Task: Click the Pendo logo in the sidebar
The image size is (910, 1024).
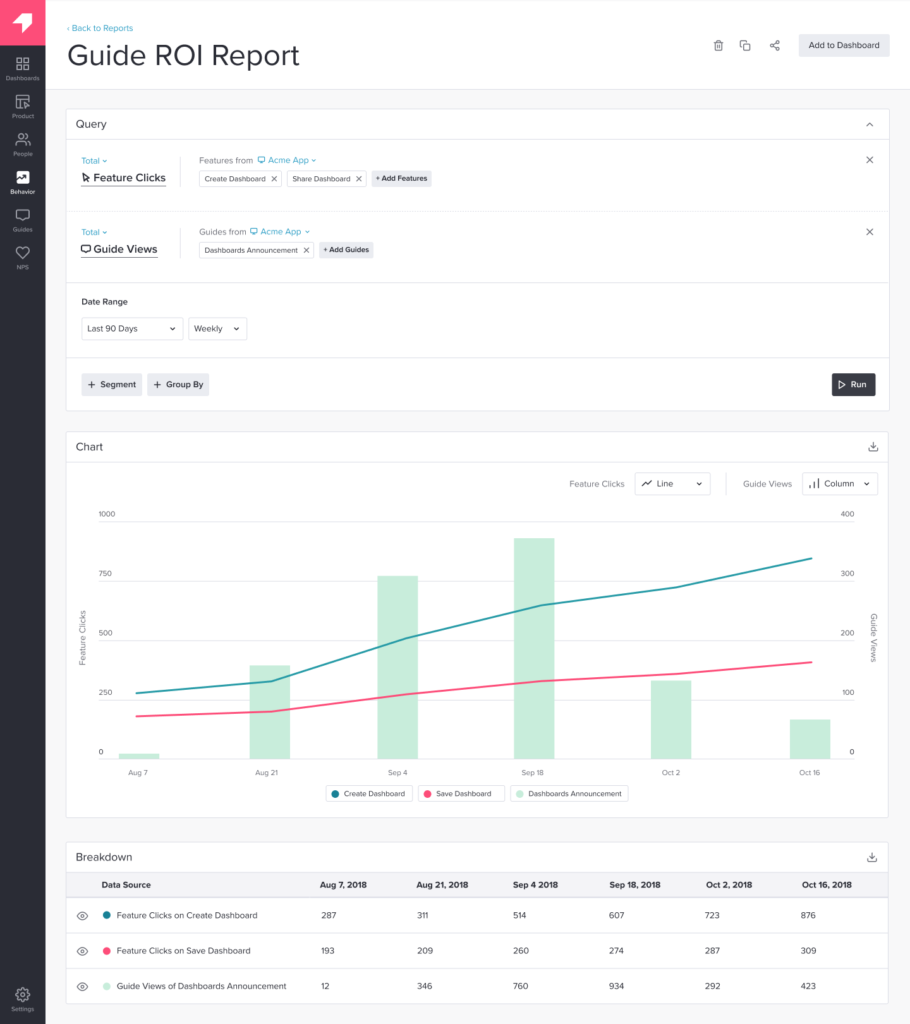Action: point(22,22)
